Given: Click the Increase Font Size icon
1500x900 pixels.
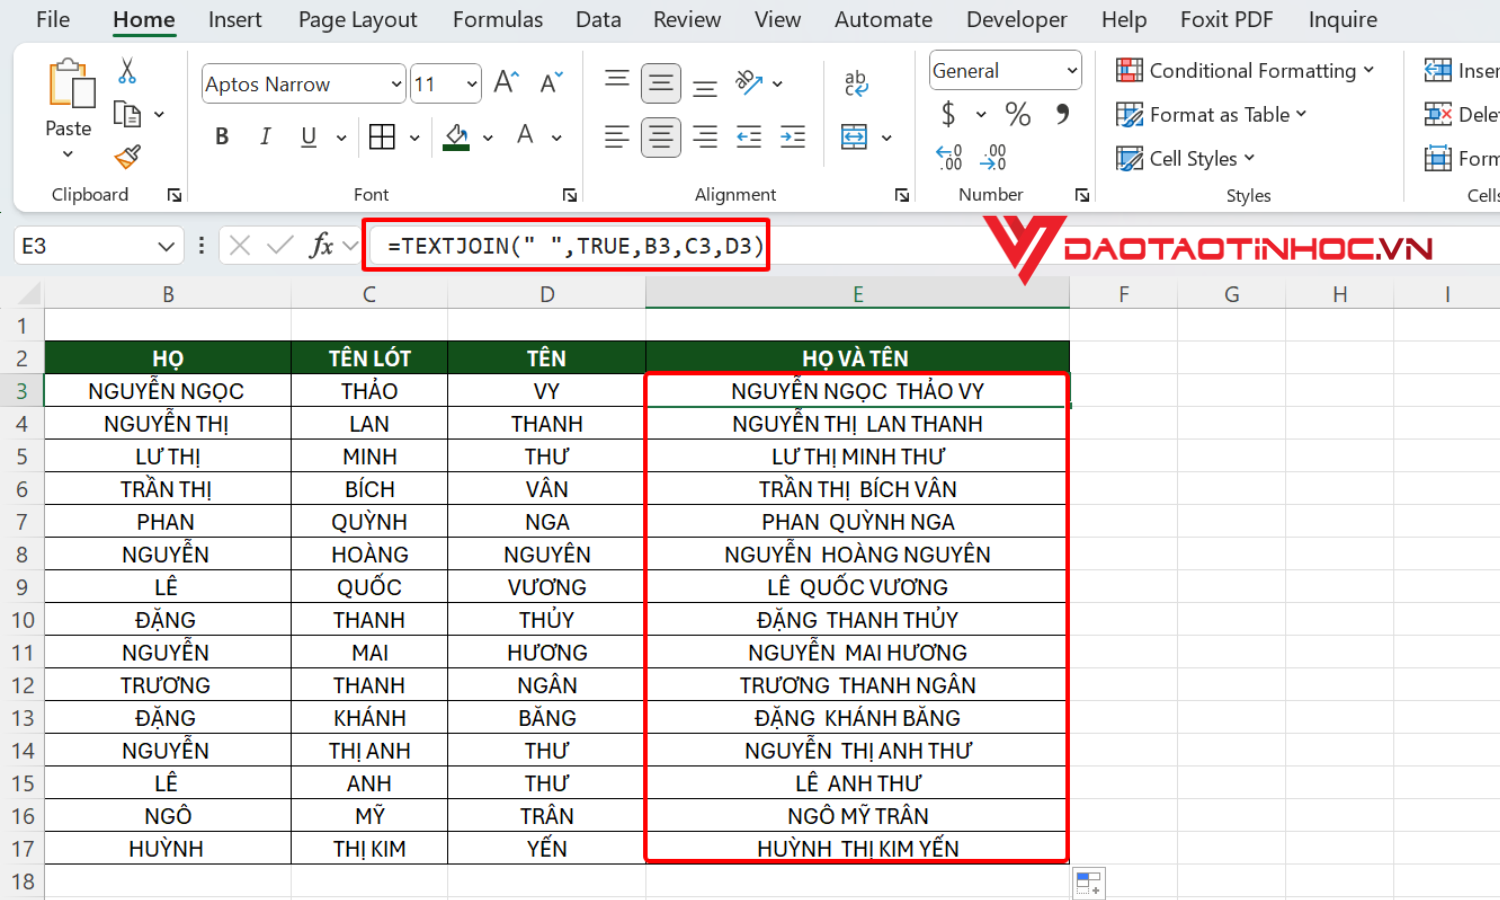Looking at the screenshot, I should (505, 83).
